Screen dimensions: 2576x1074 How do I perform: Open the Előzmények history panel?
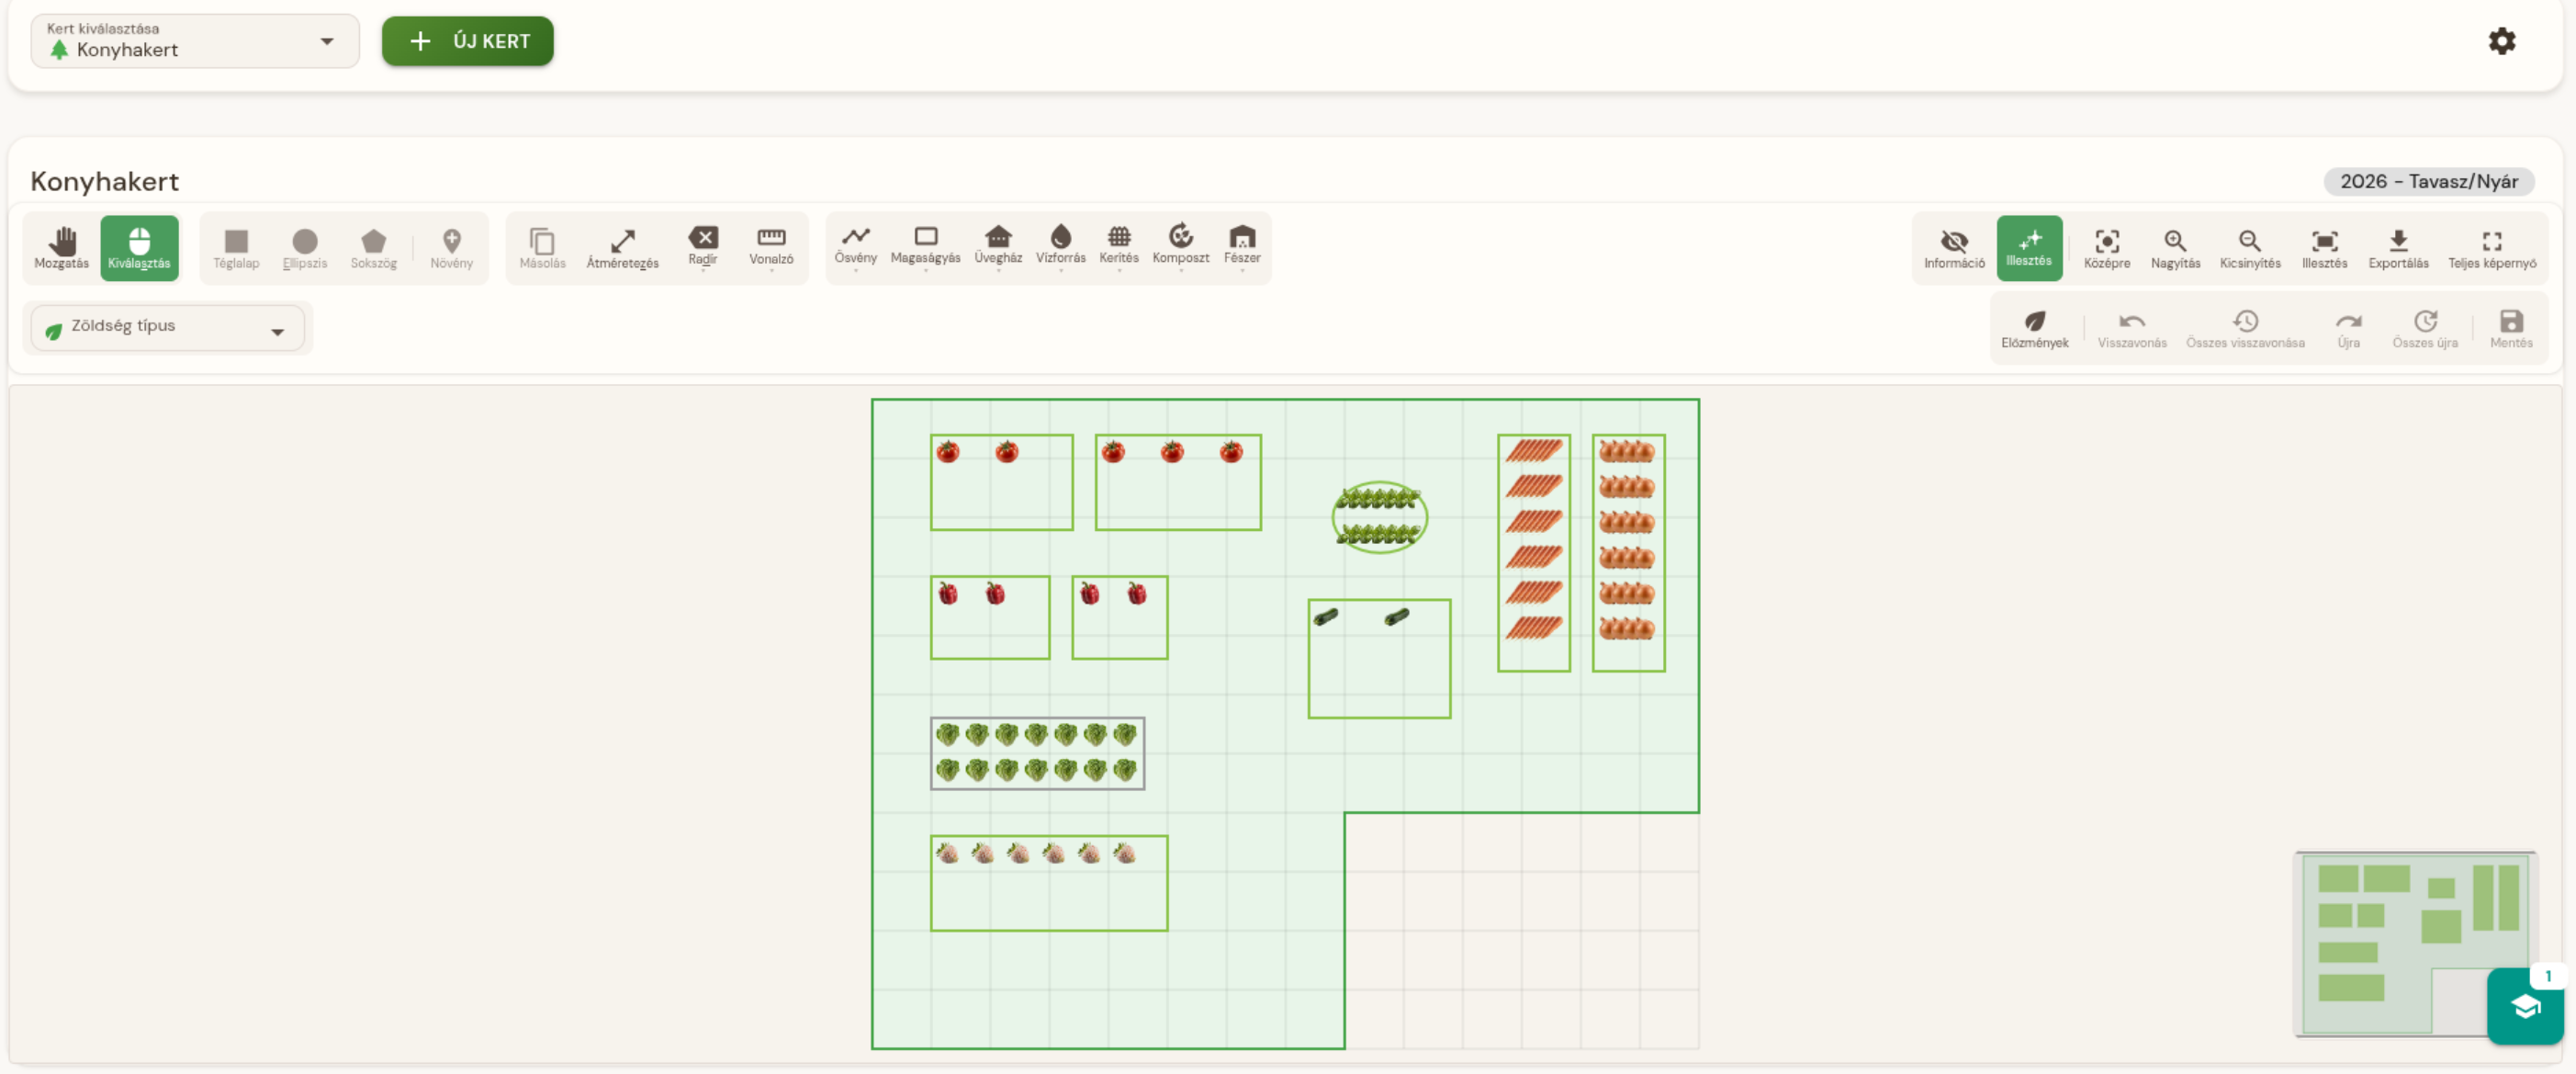click(2035, 329)
